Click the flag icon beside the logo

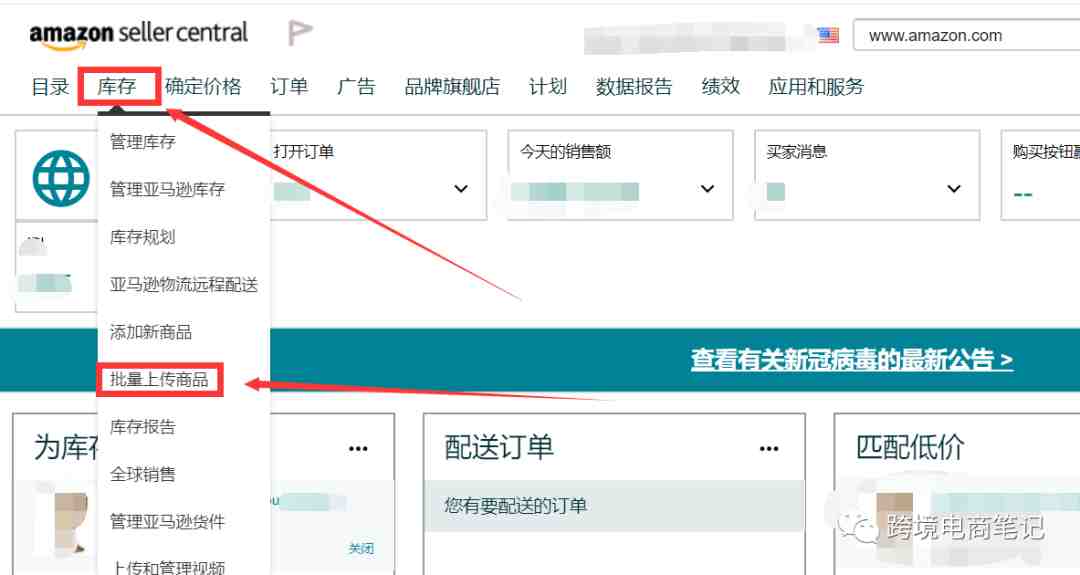pos(300,32)
